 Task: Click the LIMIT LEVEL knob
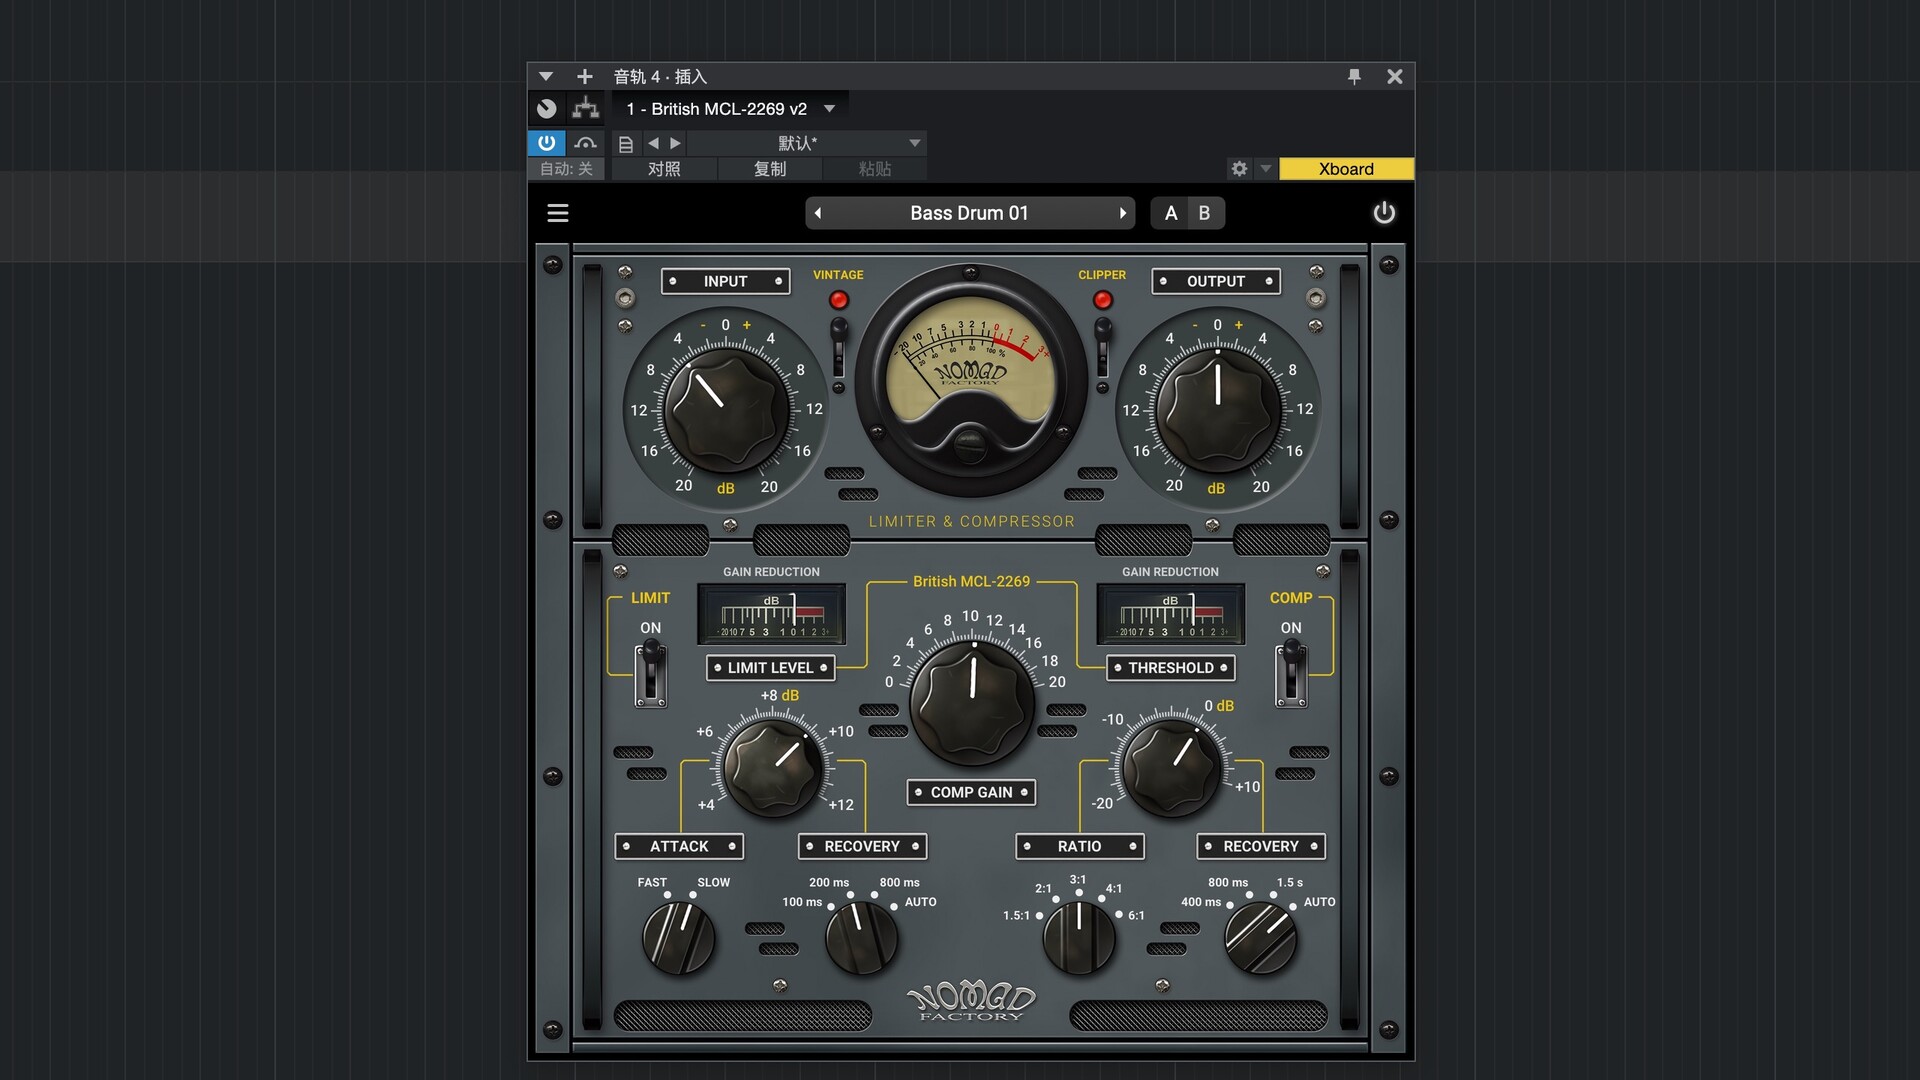(773, 766)
